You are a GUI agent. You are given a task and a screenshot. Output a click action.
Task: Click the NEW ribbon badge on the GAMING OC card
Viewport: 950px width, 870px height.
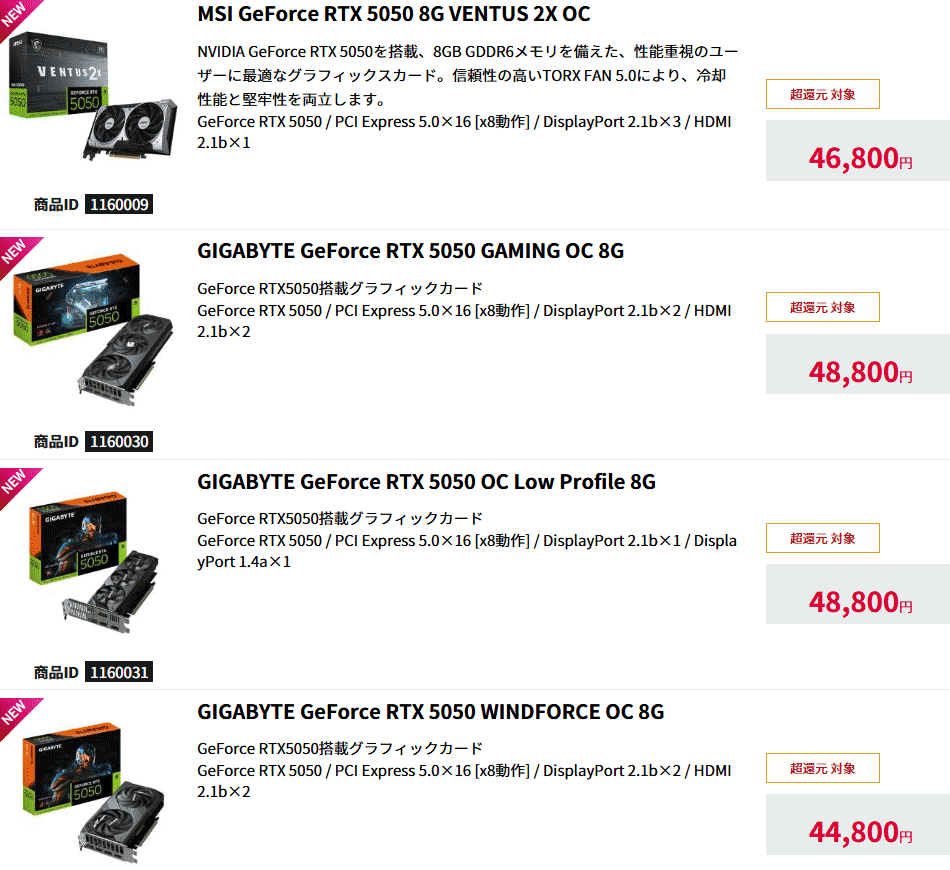[x=15, y=252]
